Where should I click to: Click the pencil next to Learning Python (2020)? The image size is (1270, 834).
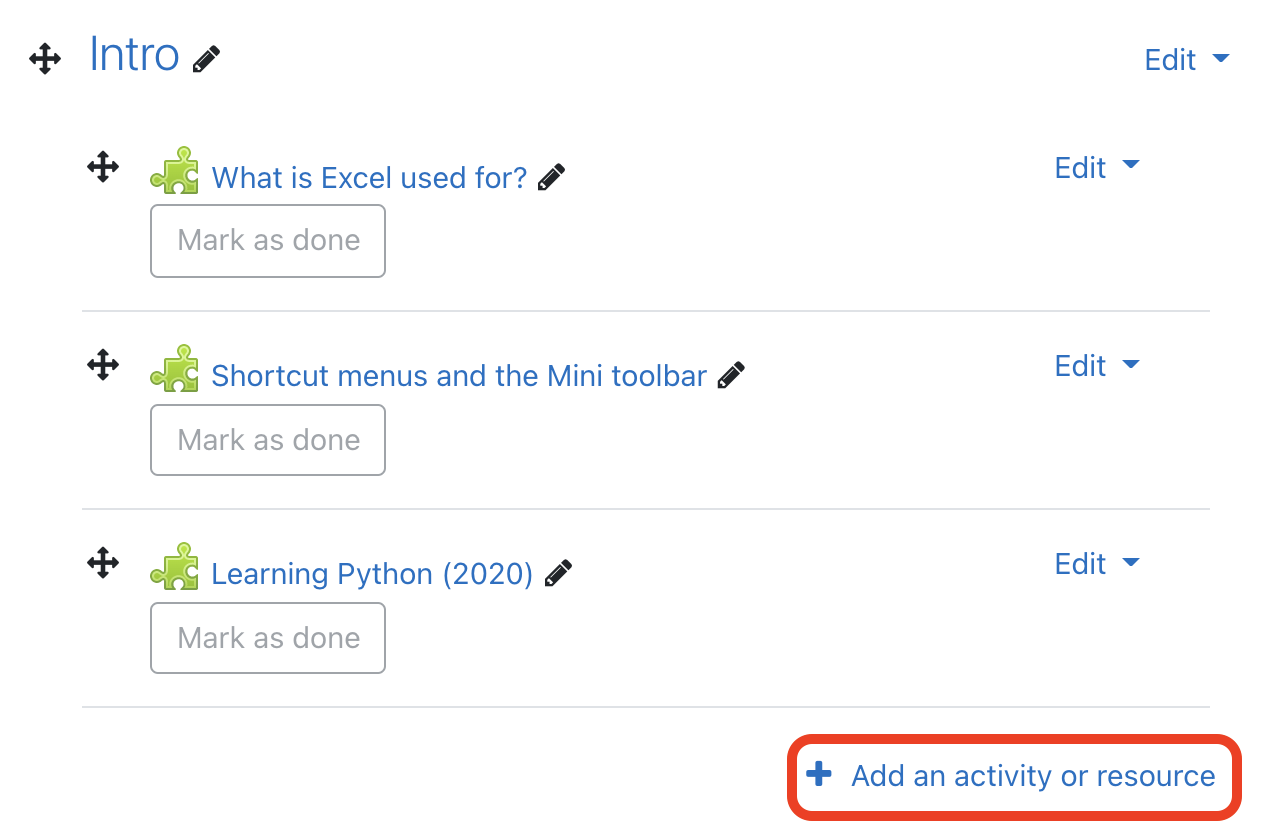[x=558, y=573]
